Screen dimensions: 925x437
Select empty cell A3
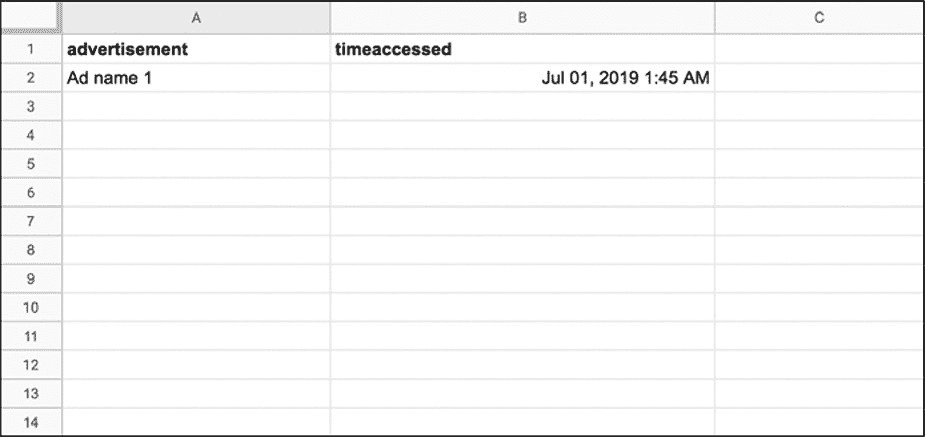click(196, 106)
